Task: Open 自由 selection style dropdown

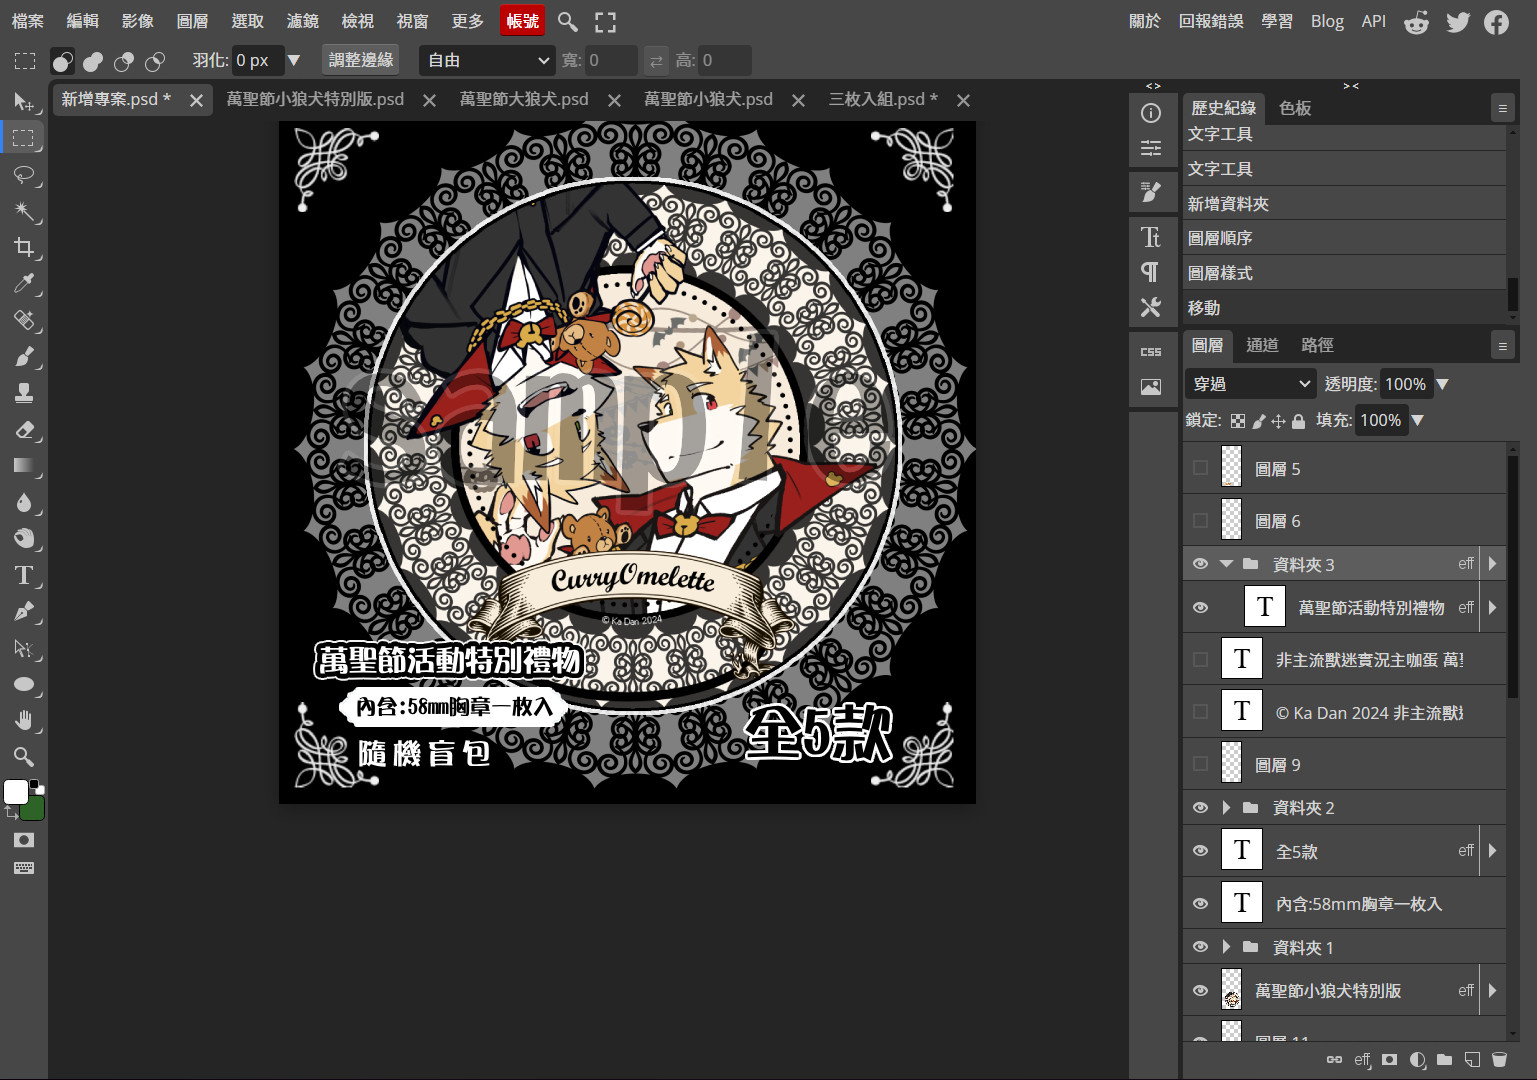Action: coord(487,60)
